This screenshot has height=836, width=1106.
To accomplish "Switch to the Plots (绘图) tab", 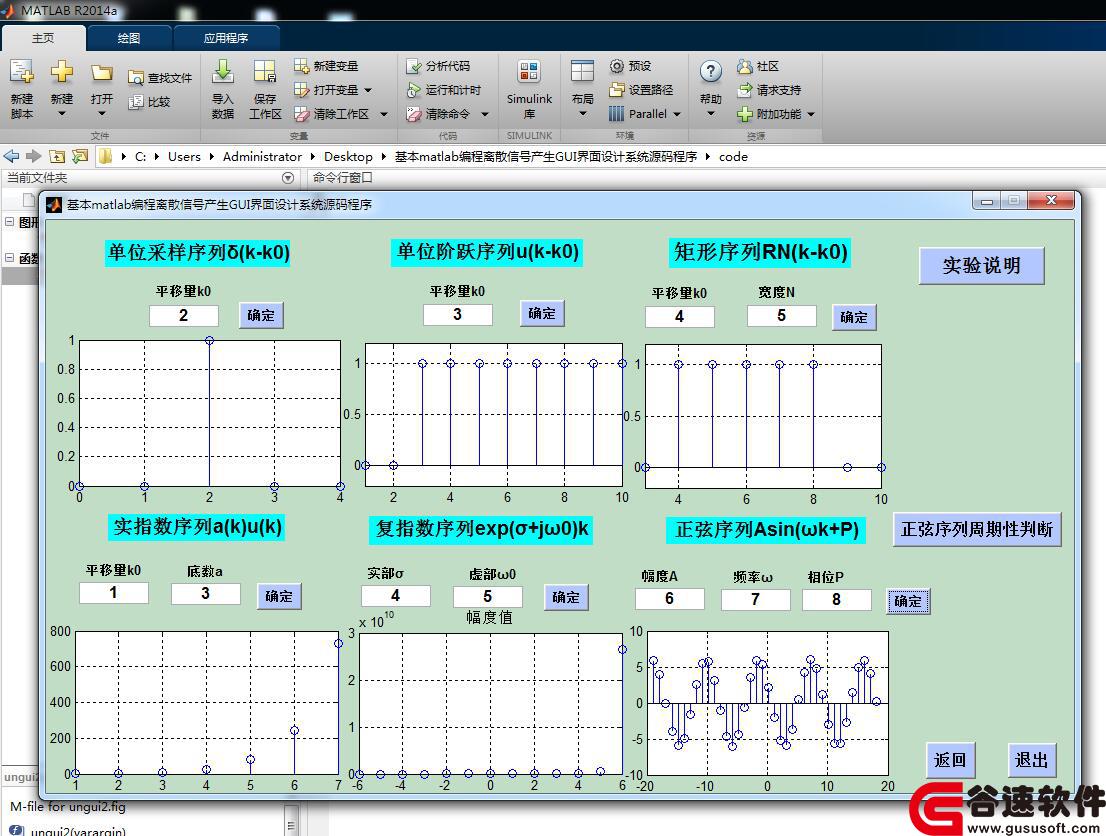I will (128, 38).
